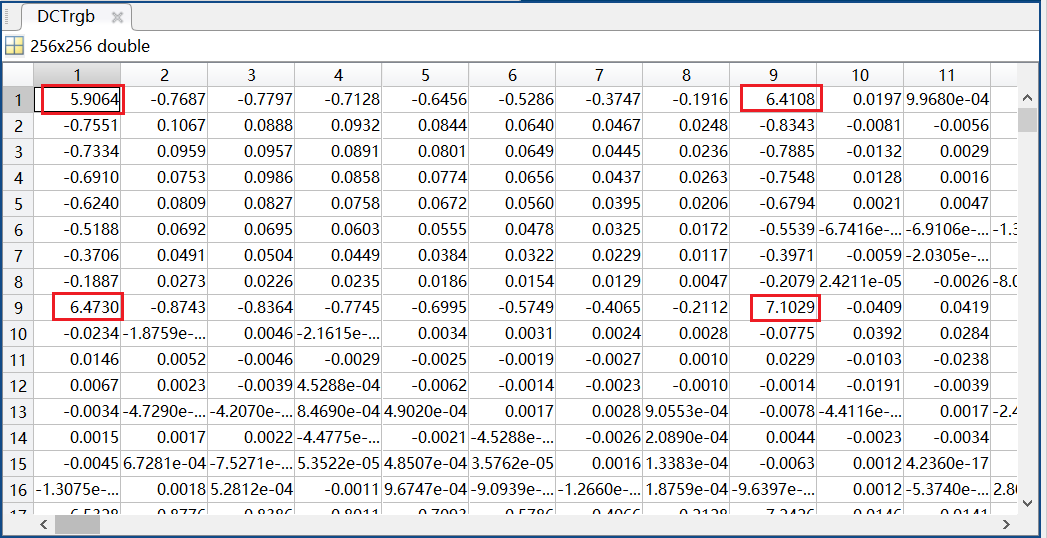This screenshot has height=538, width=1047.
Task: Click cell containing -0.8343
Action: point(773,126)
